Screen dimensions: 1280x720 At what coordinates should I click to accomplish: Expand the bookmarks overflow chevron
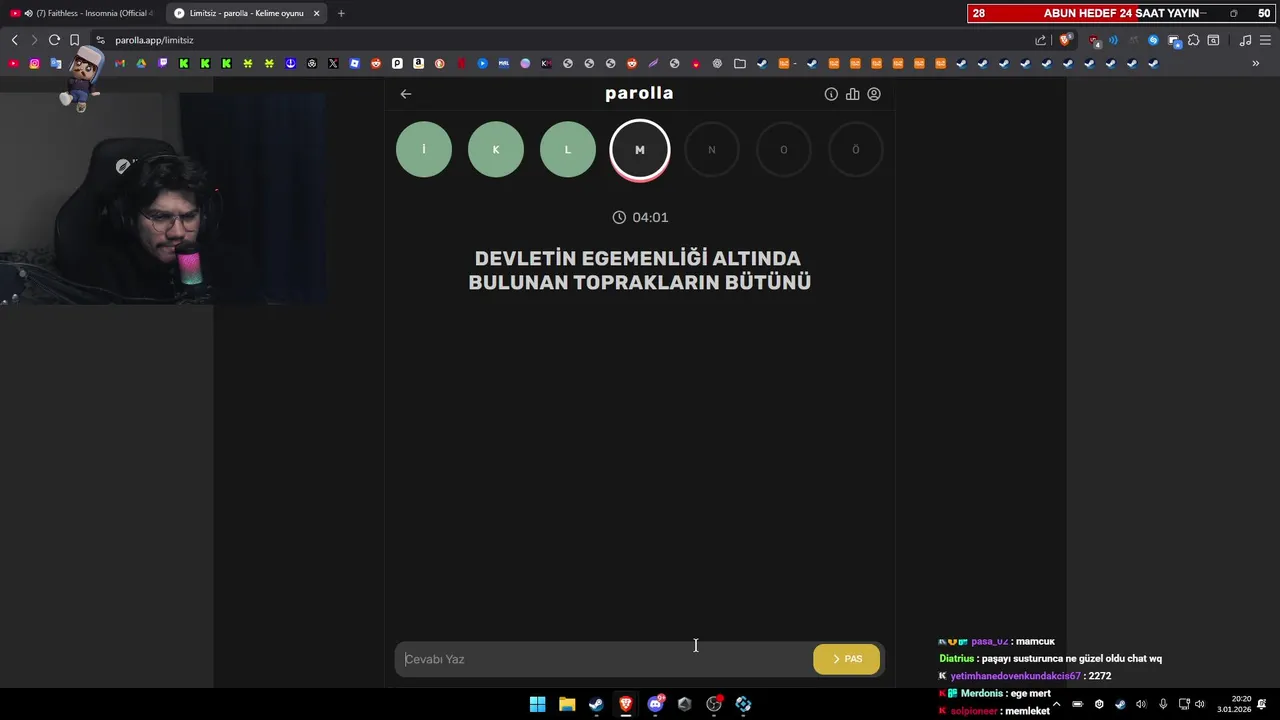pyautogui.click(x=1256, y=63)
